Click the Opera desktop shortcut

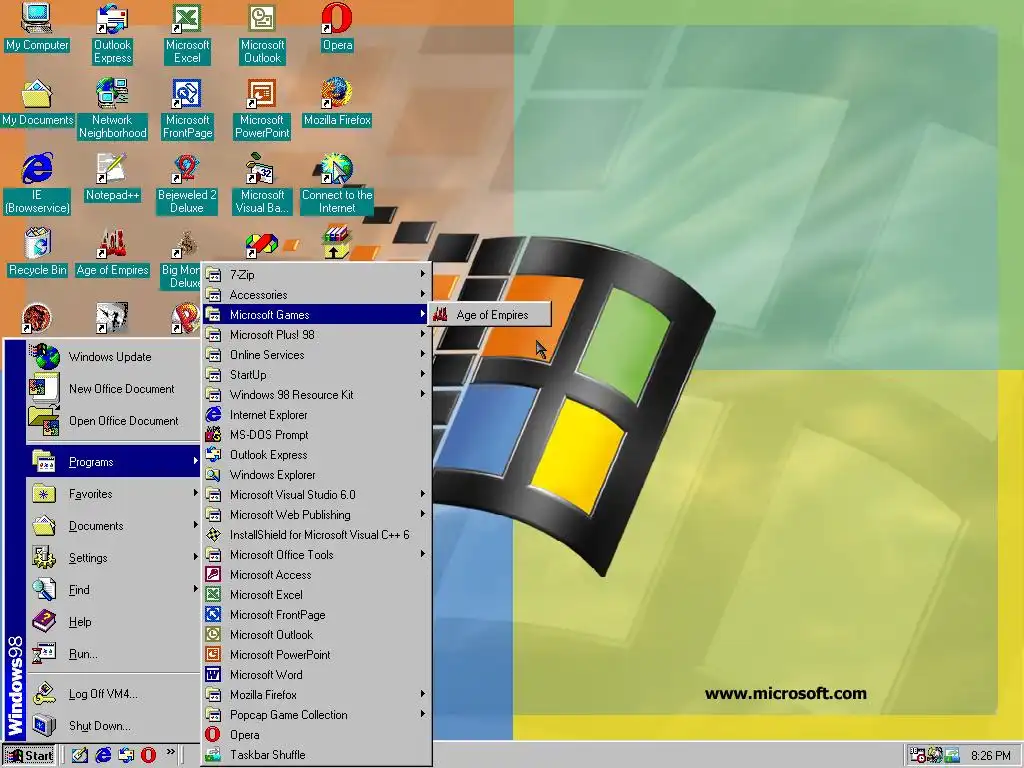(337, 26)
